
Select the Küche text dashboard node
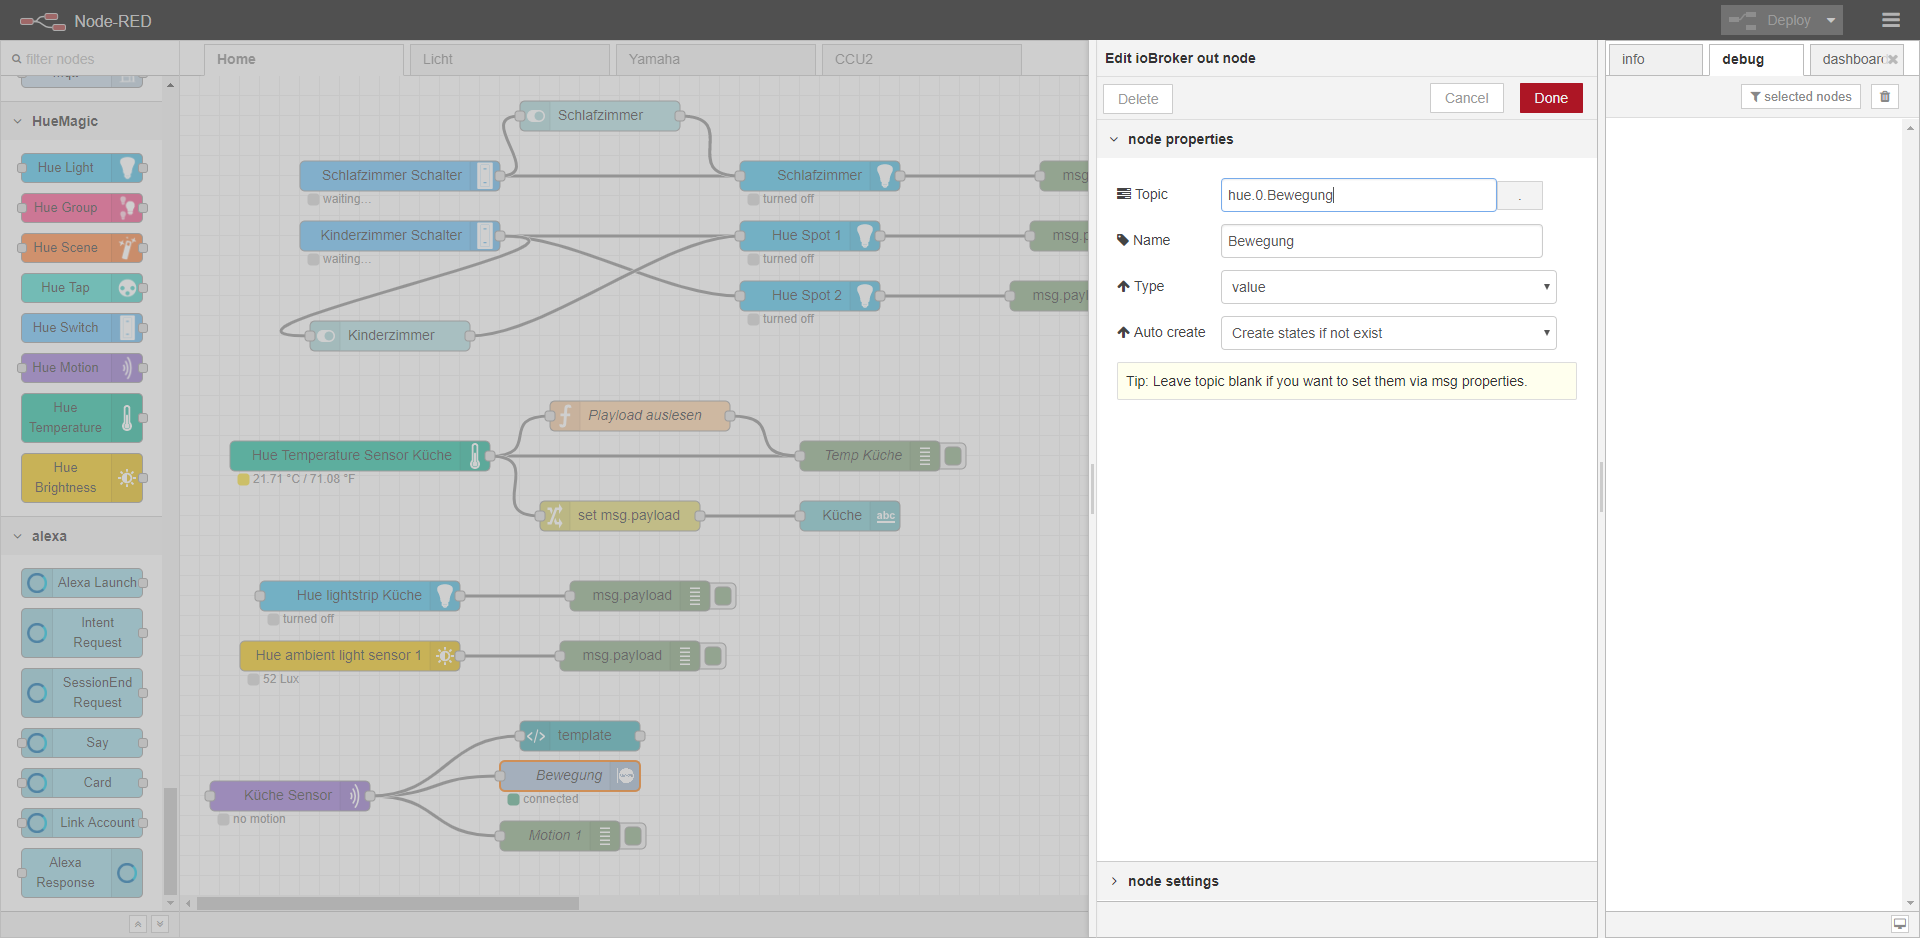pyautogui.click(x=850, y=515)
